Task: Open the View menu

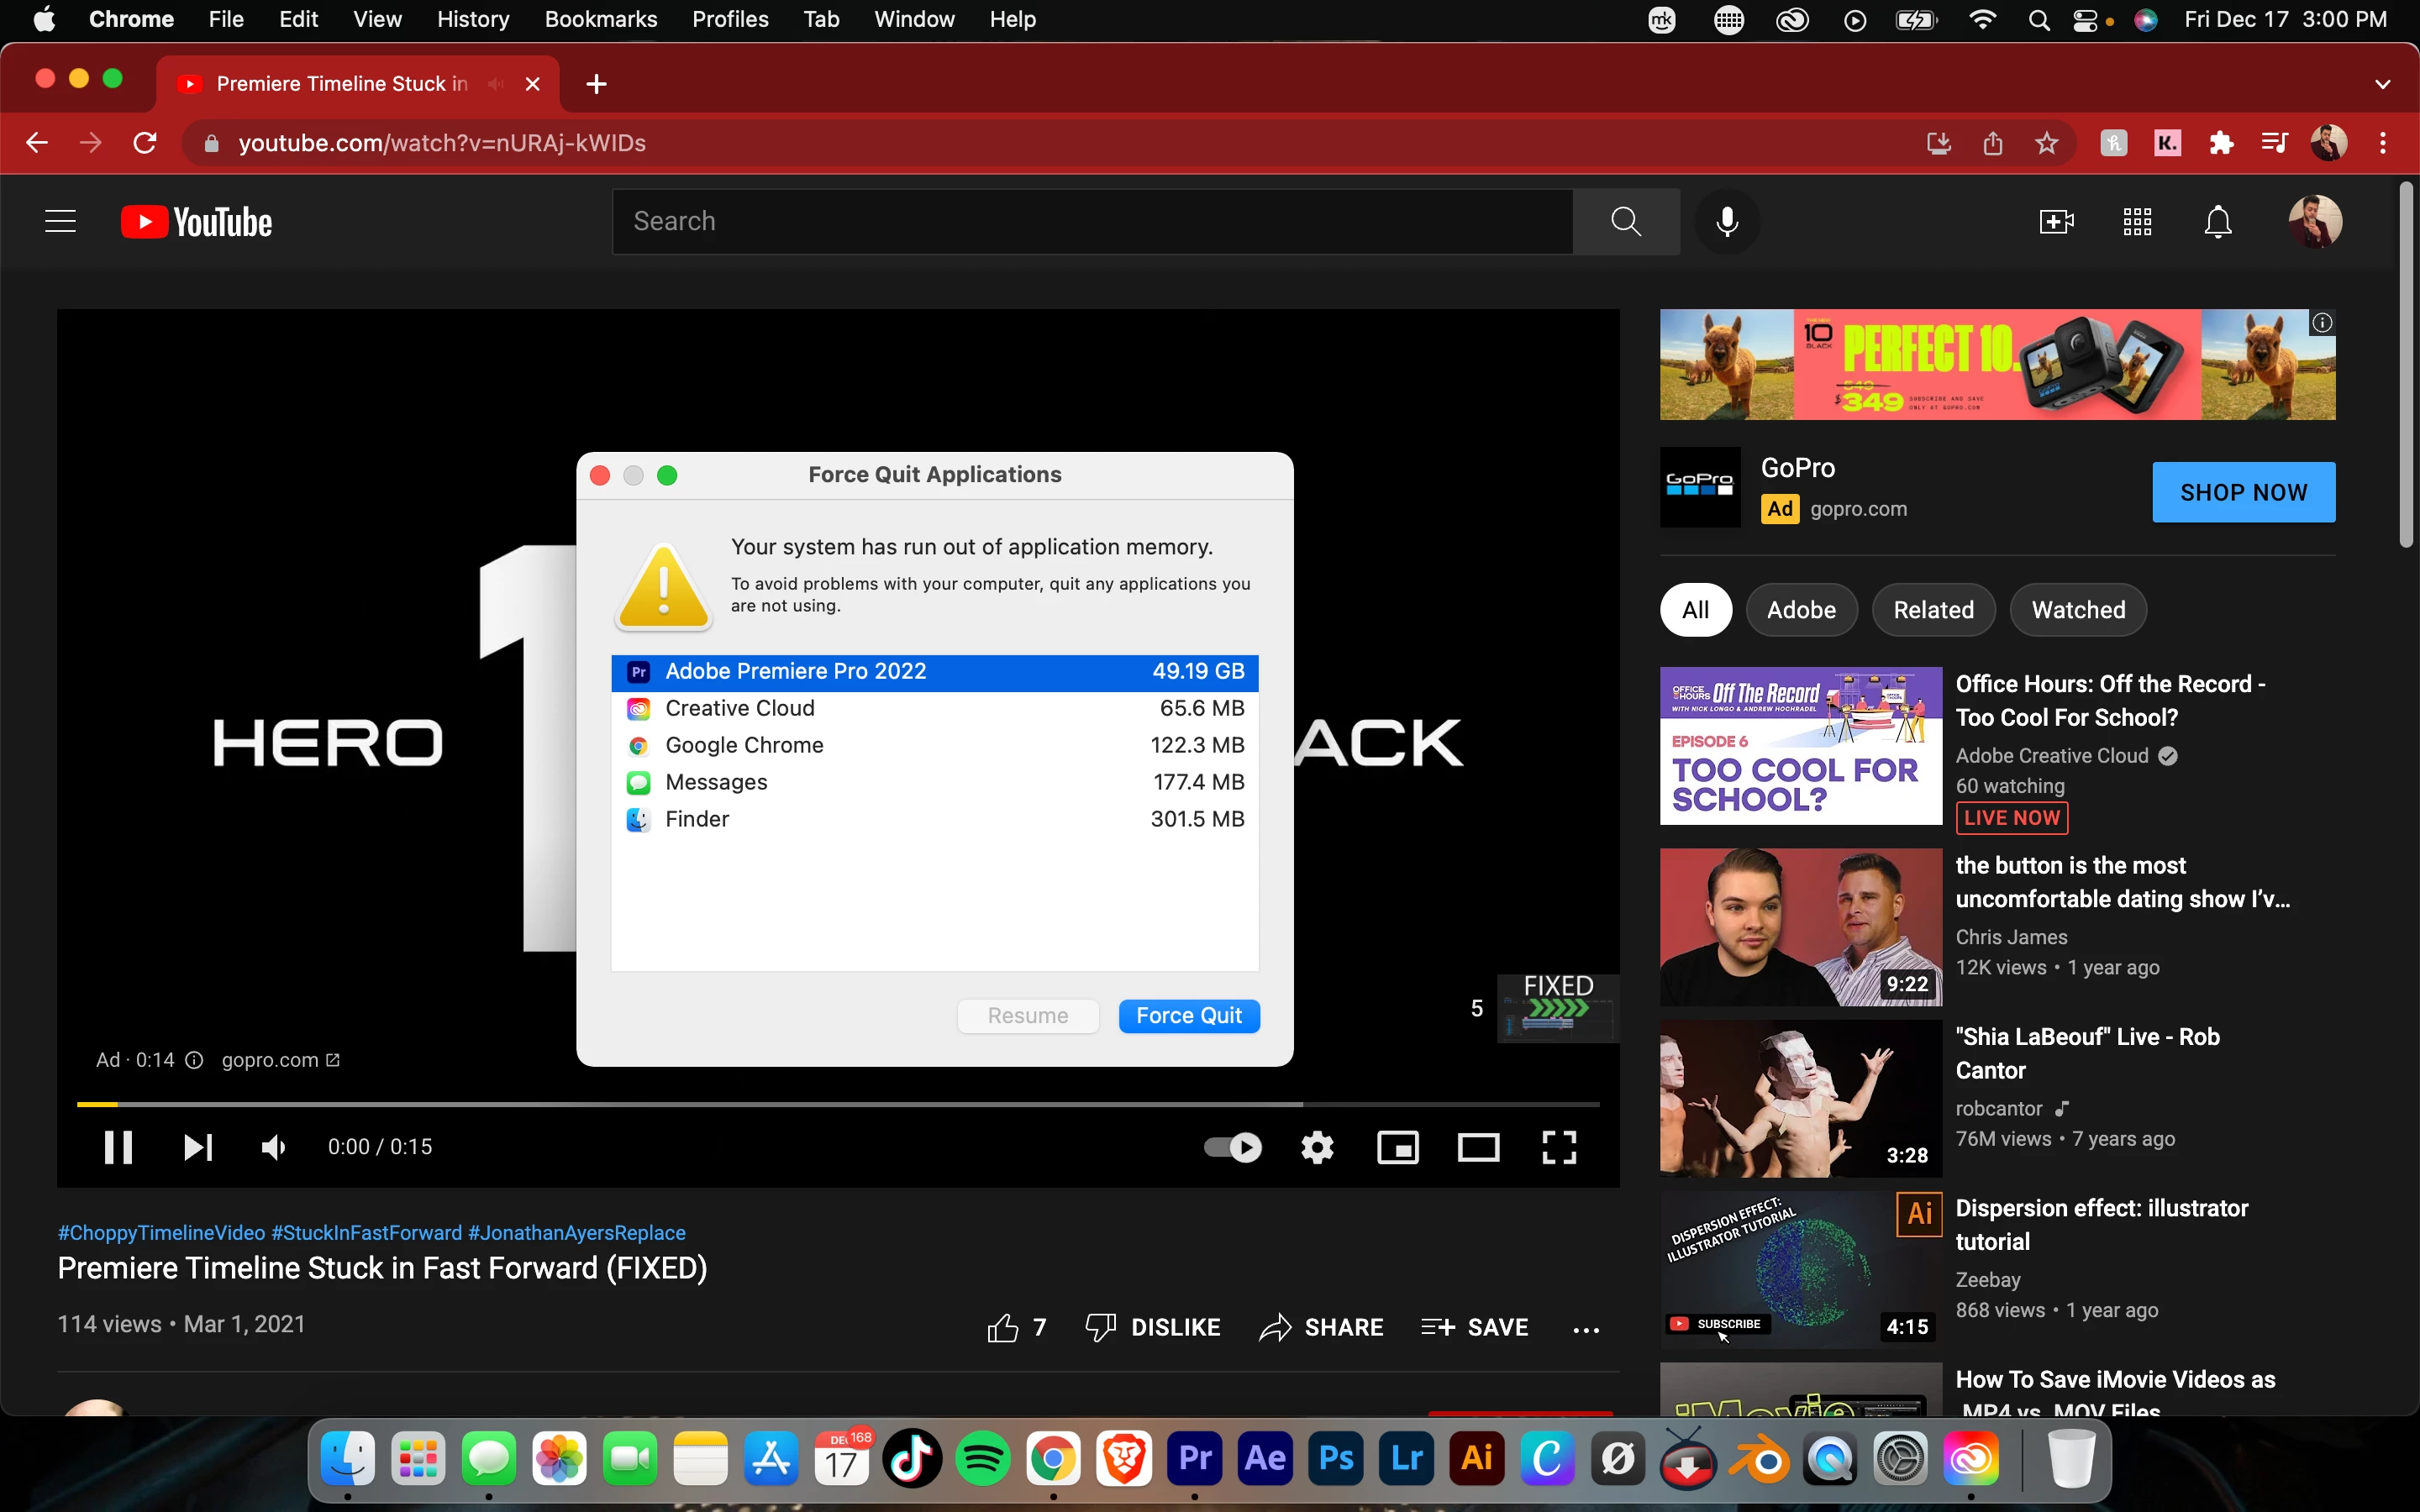Action: pyautogui.click(x=377, y=19)
